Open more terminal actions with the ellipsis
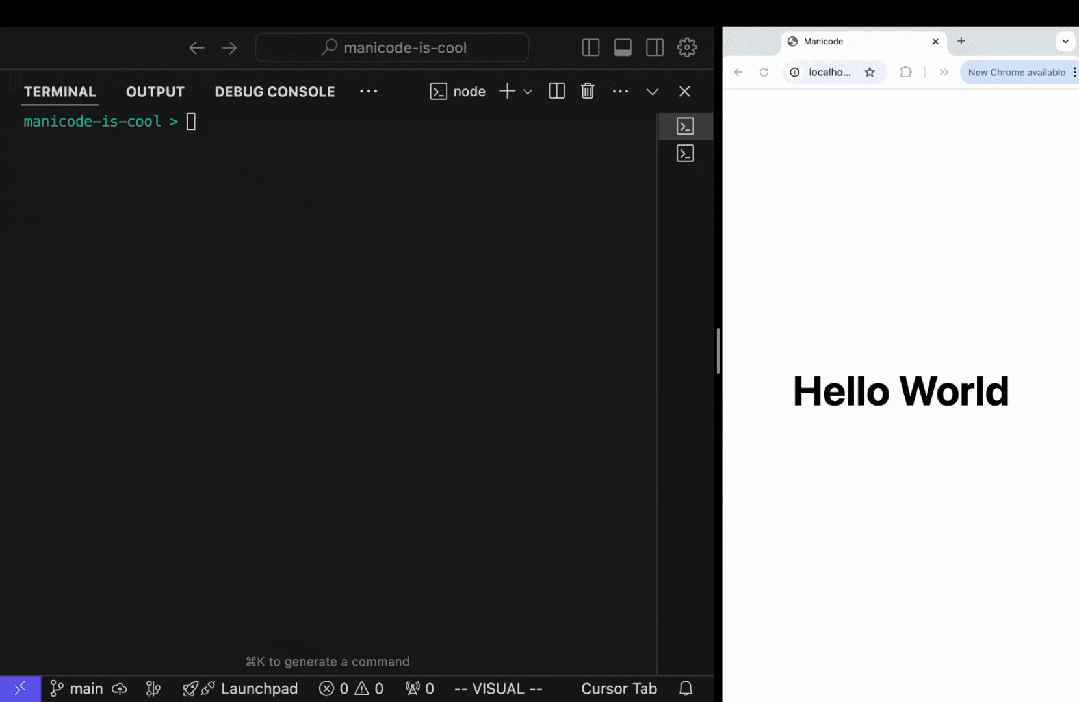This screenshot has height=702, width=1079. coord(620,91)
